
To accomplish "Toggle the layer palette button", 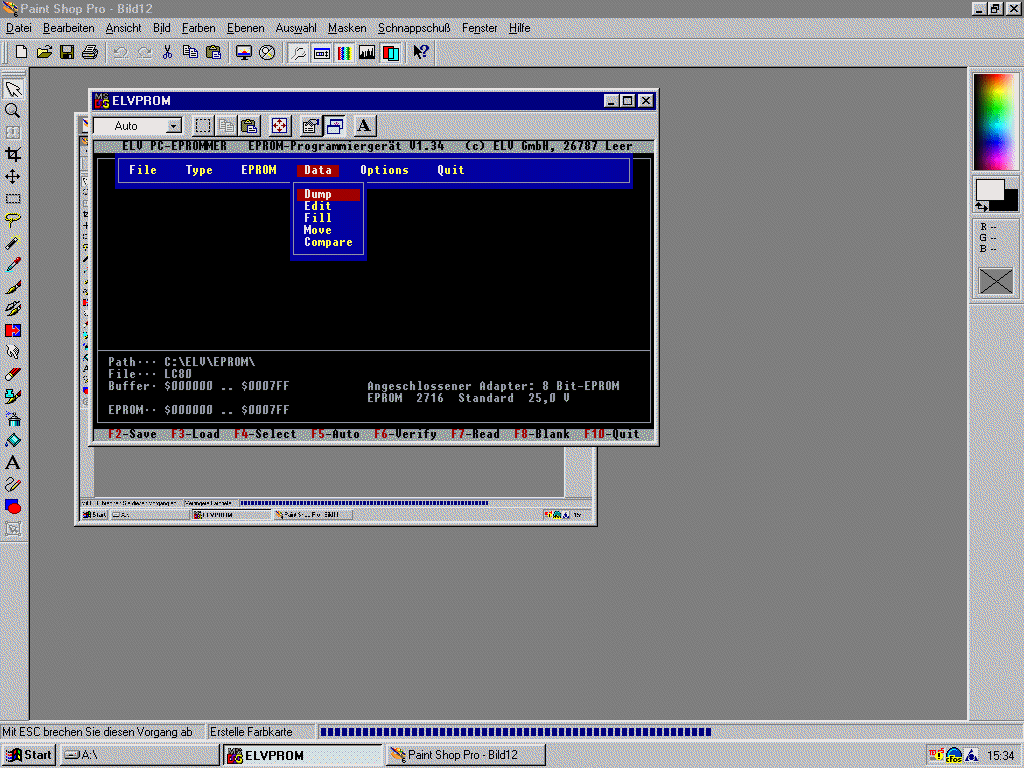I will (391, 52).
